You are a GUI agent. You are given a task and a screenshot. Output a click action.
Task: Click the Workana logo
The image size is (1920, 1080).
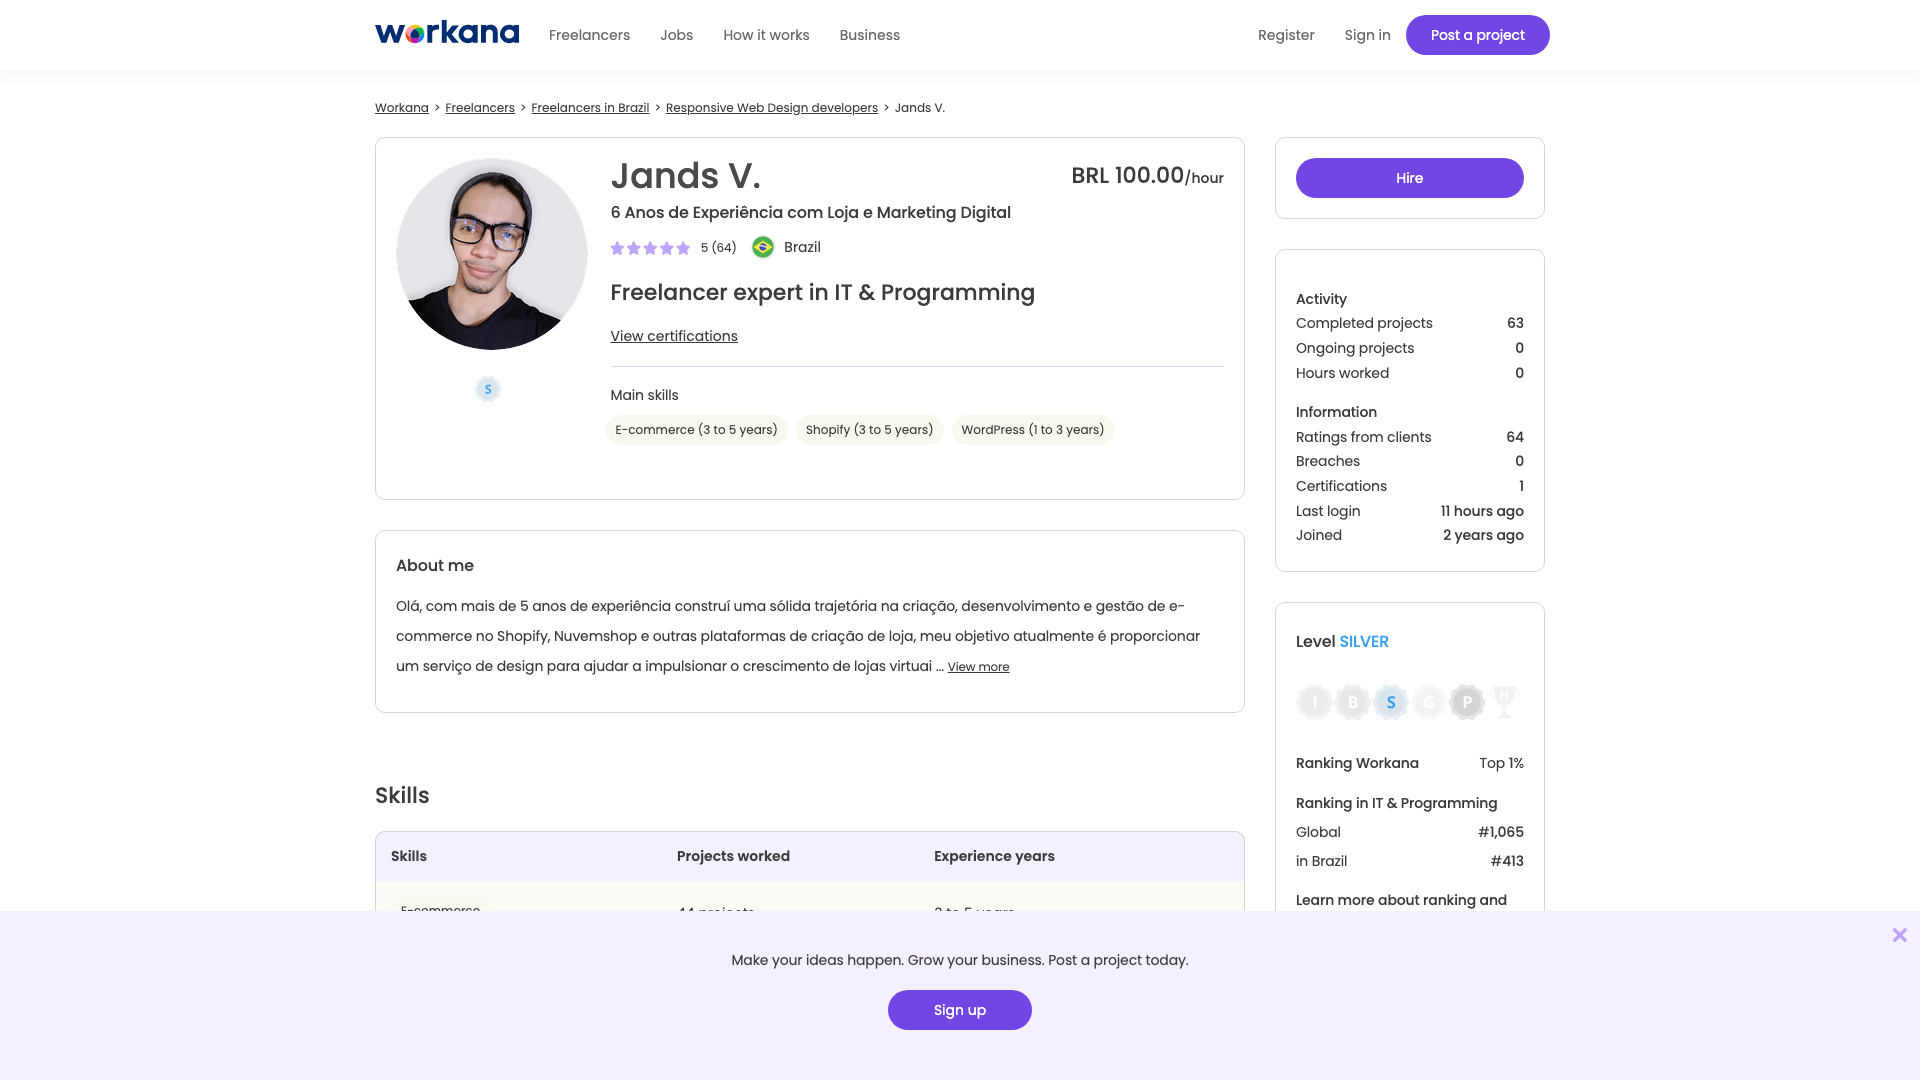tap(447, 34)
